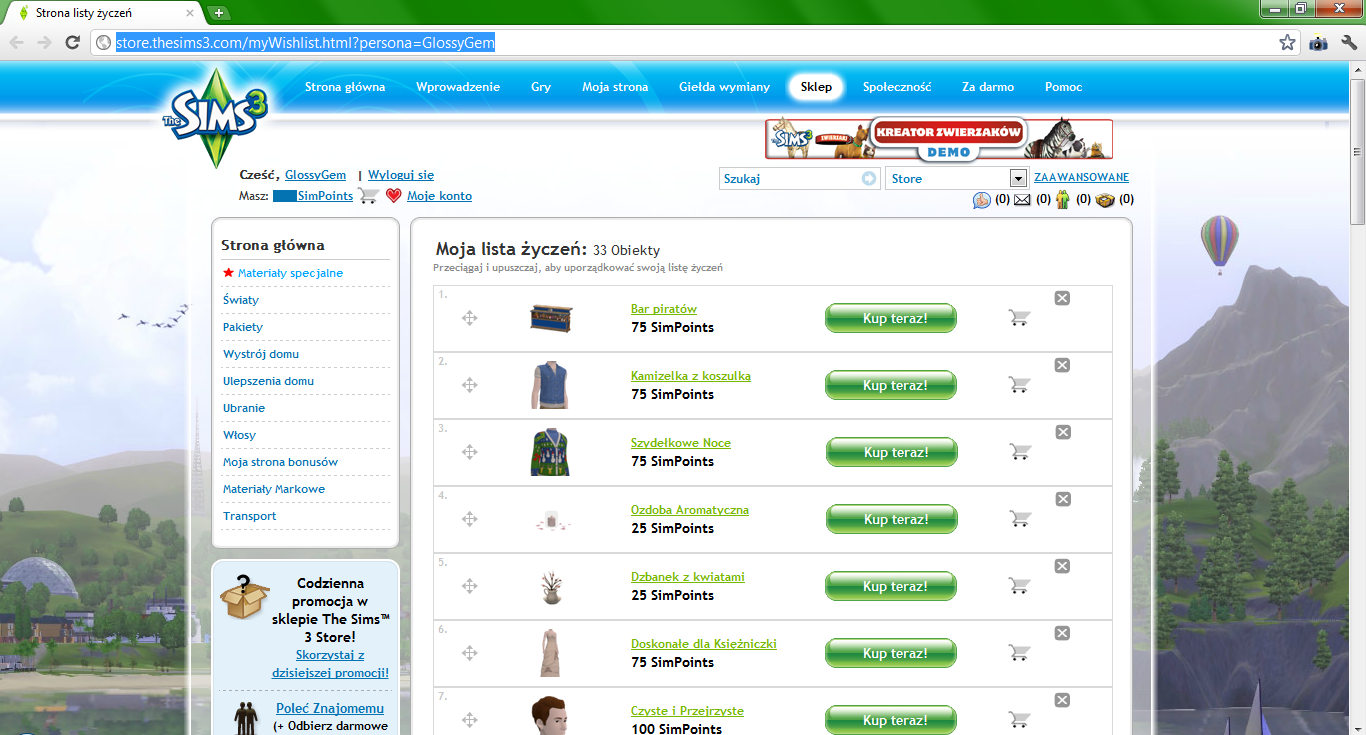Image resolution: width=1366 pixels, height=735 pixels.
Task: Click the Szydelkowe Noce sweater thumbnail
Action: coord(550,452)
